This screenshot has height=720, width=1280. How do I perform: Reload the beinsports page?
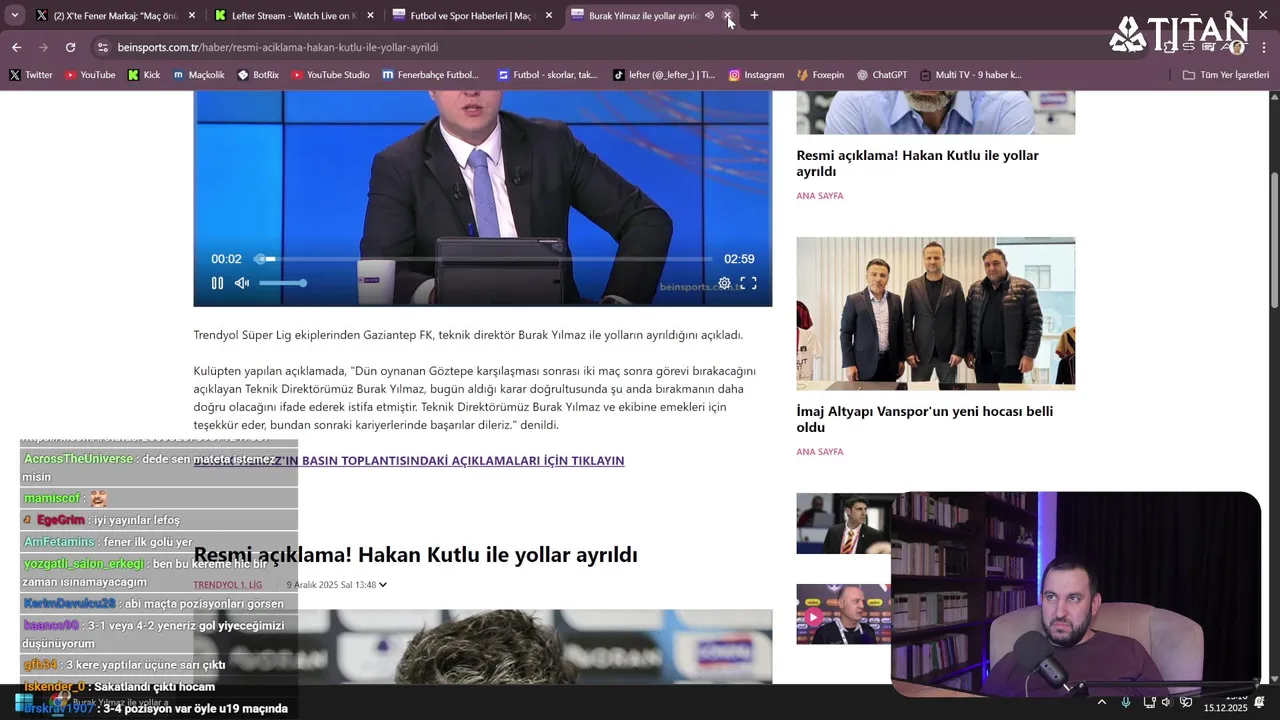coord(70,47)
